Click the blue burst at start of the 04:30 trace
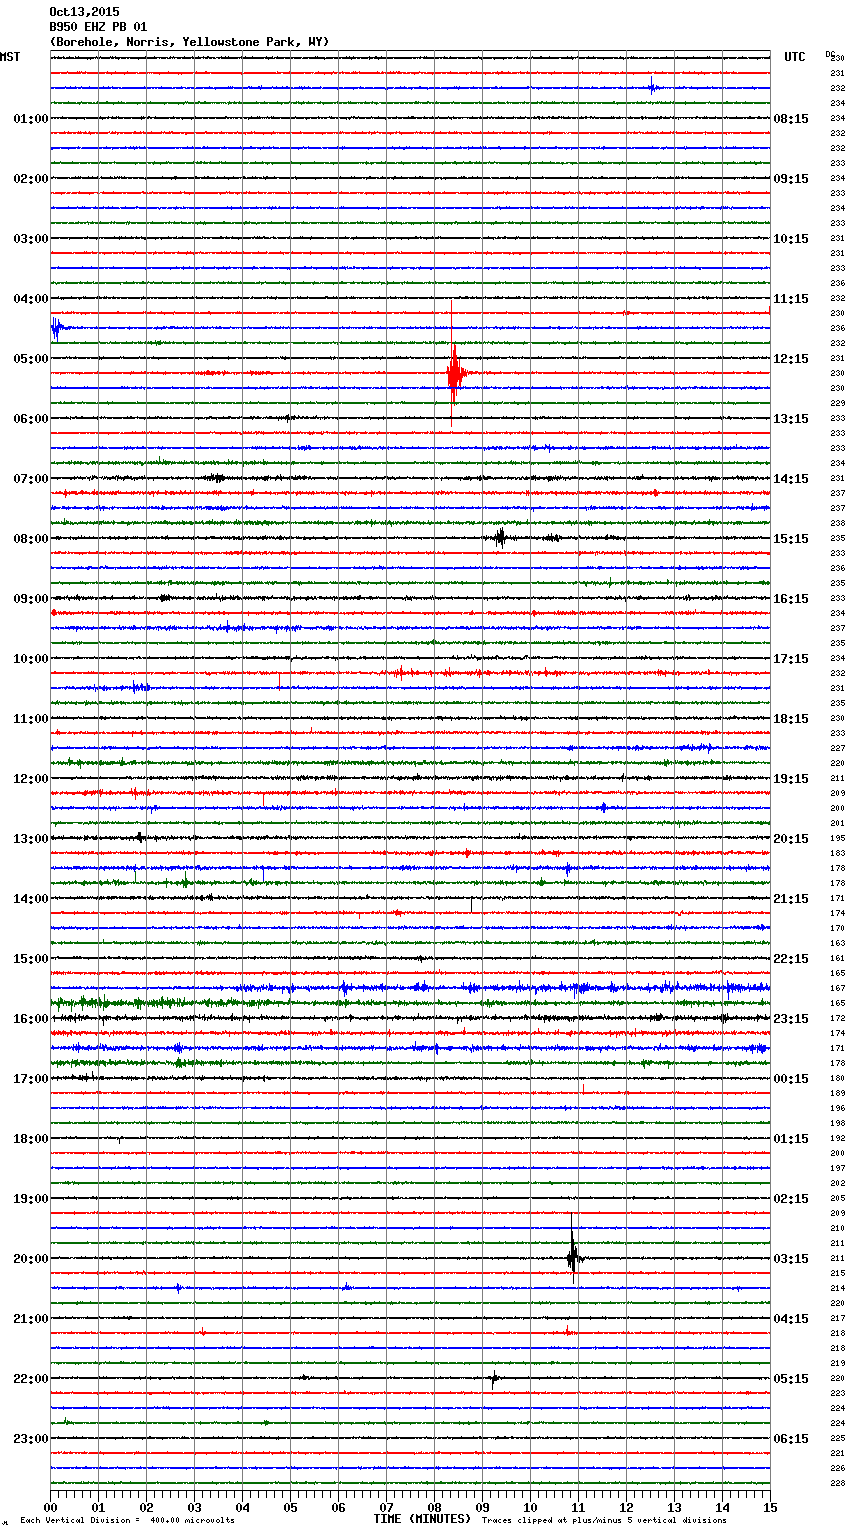 (x=57, y=328)
